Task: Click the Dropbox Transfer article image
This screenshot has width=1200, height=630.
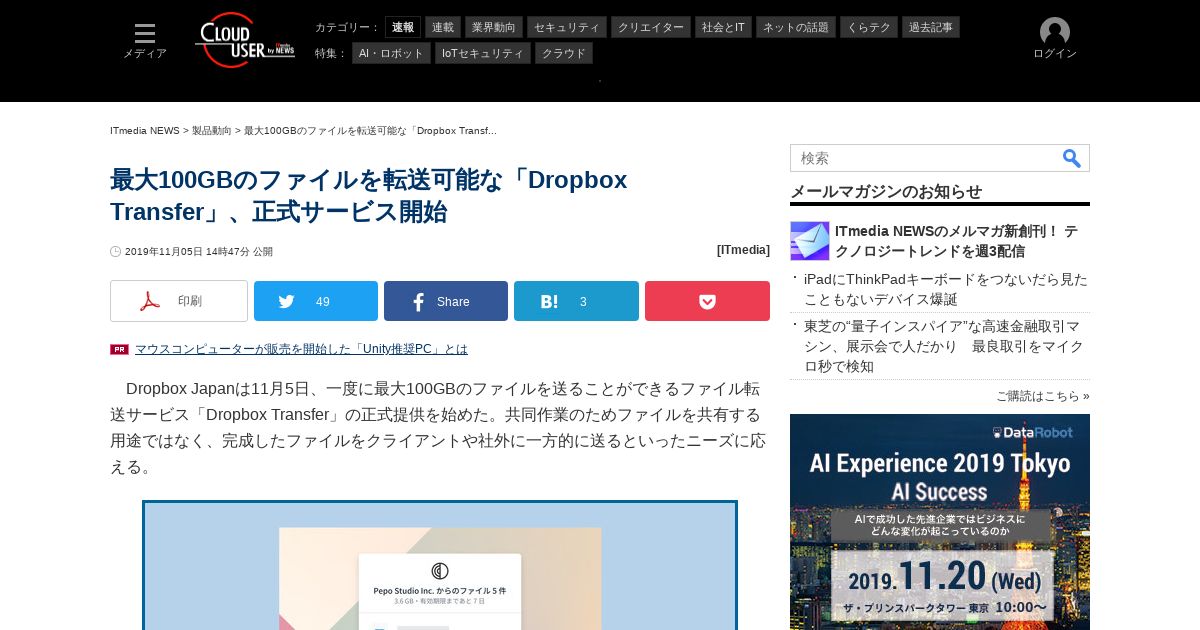Action: pyautogui.click(x=440, y=566)
